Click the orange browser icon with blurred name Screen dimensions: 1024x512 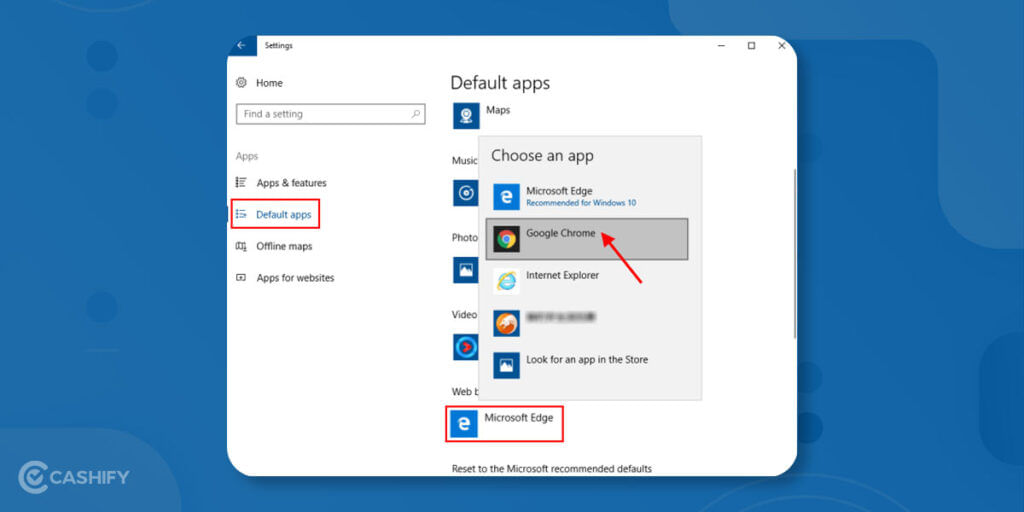506,323
